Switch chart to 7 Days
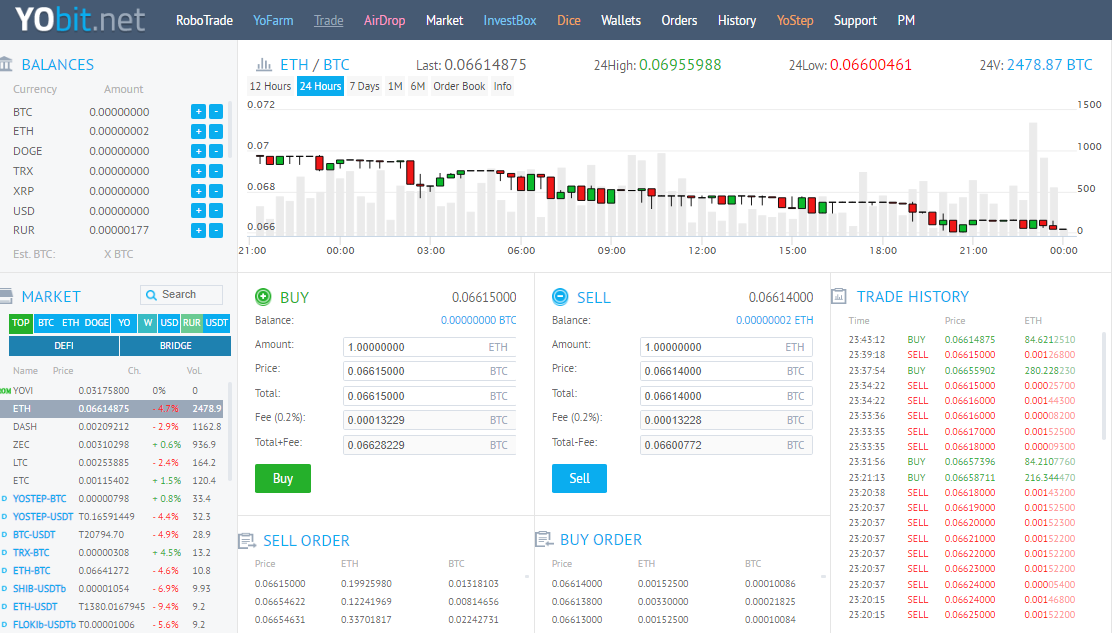The width and height of the screenshot is (1112, 633). point(365,86)
